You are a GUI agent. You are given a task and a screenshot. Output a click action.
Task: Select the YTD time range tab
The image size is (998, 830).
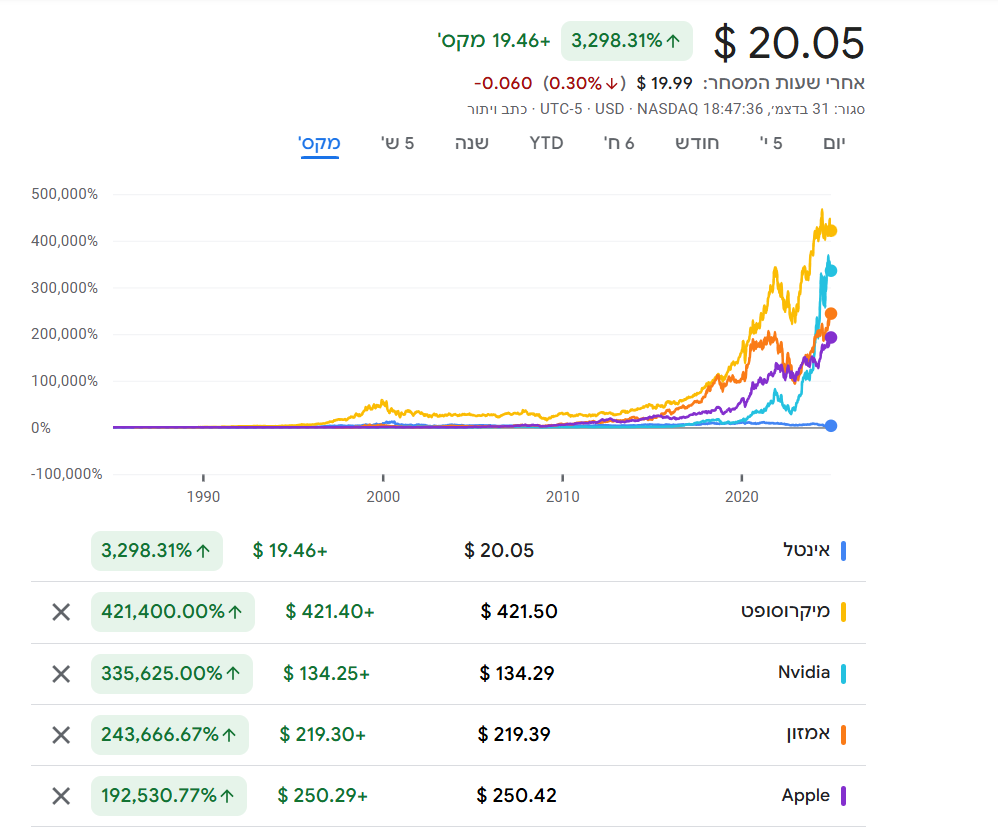tap(546, 143)
